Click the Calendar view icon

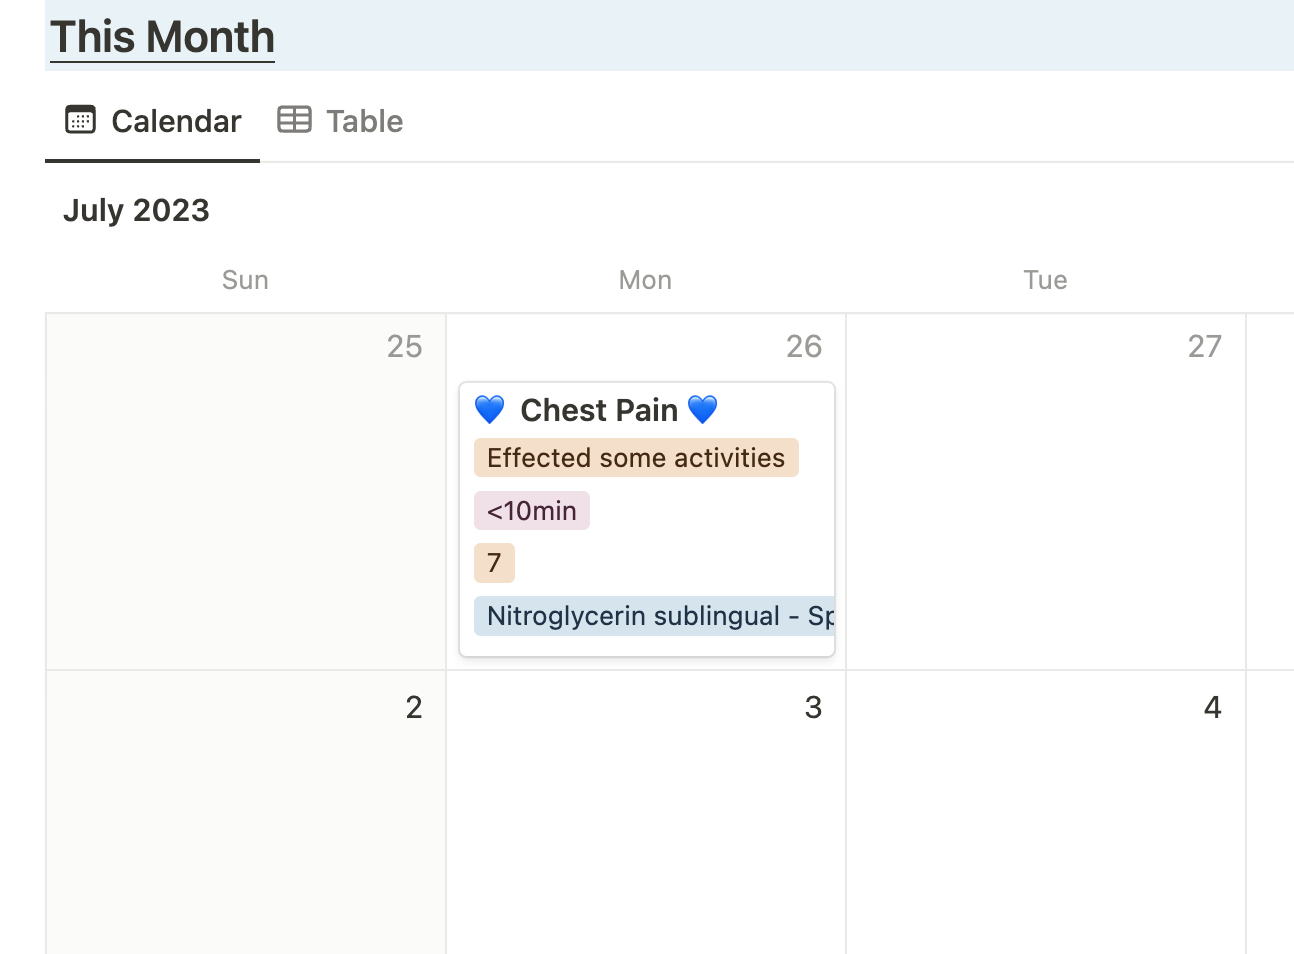[x=82, y=119]
